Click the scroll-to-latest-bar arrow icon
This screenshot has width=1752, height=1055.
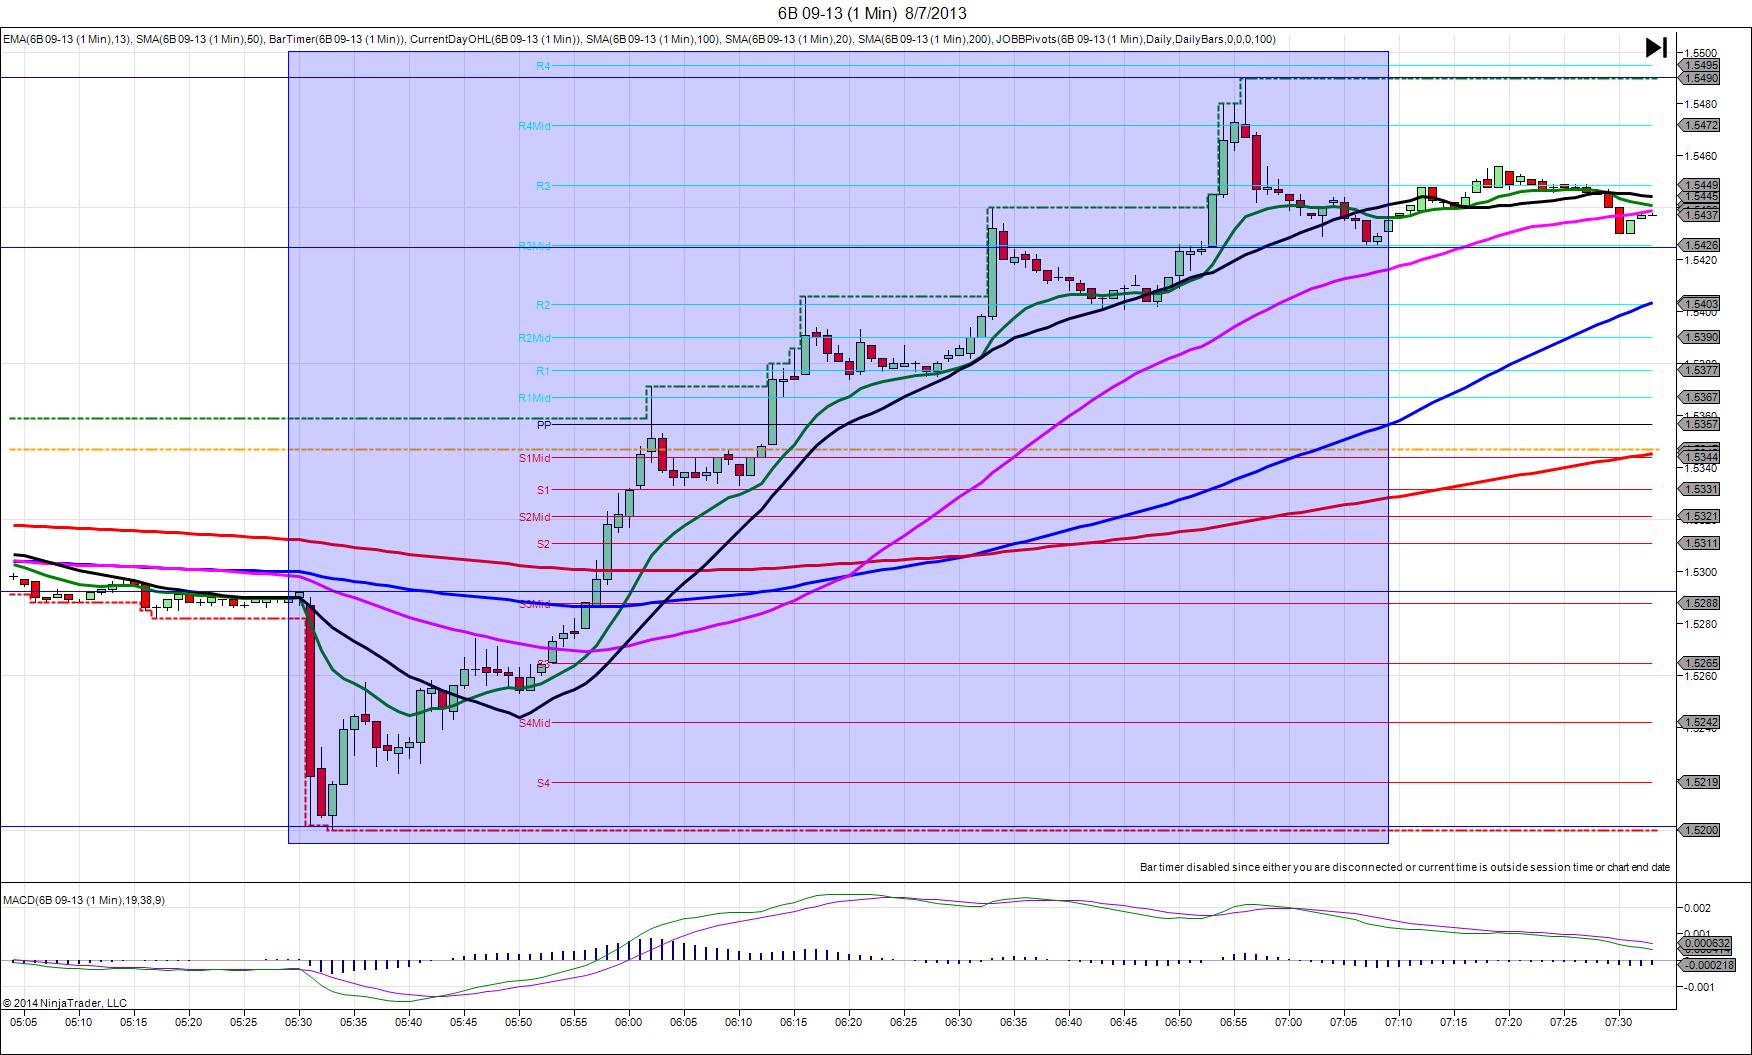coord(1656,47)
